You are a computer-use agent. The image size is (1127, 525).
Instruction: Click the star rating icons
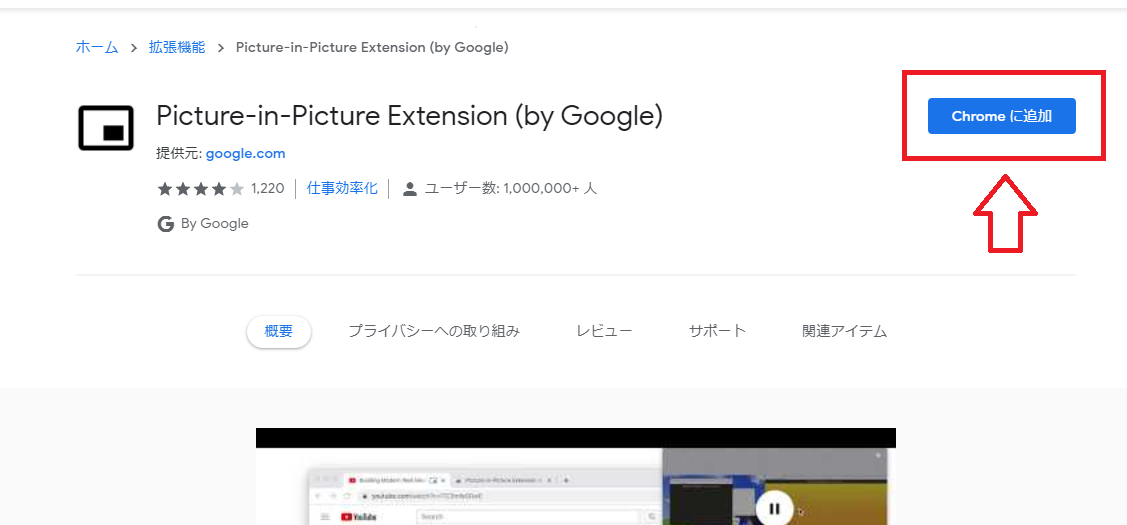[x=201, y=189]
